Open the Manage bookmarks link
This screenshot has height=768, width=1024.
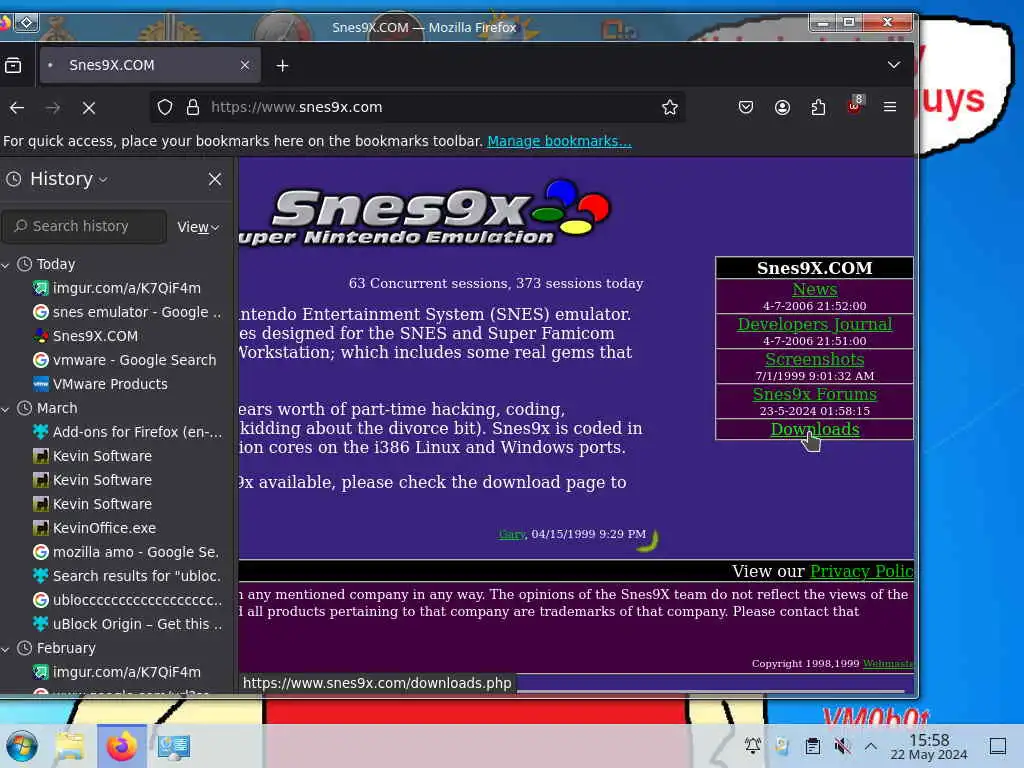click(x=559, y=141)
